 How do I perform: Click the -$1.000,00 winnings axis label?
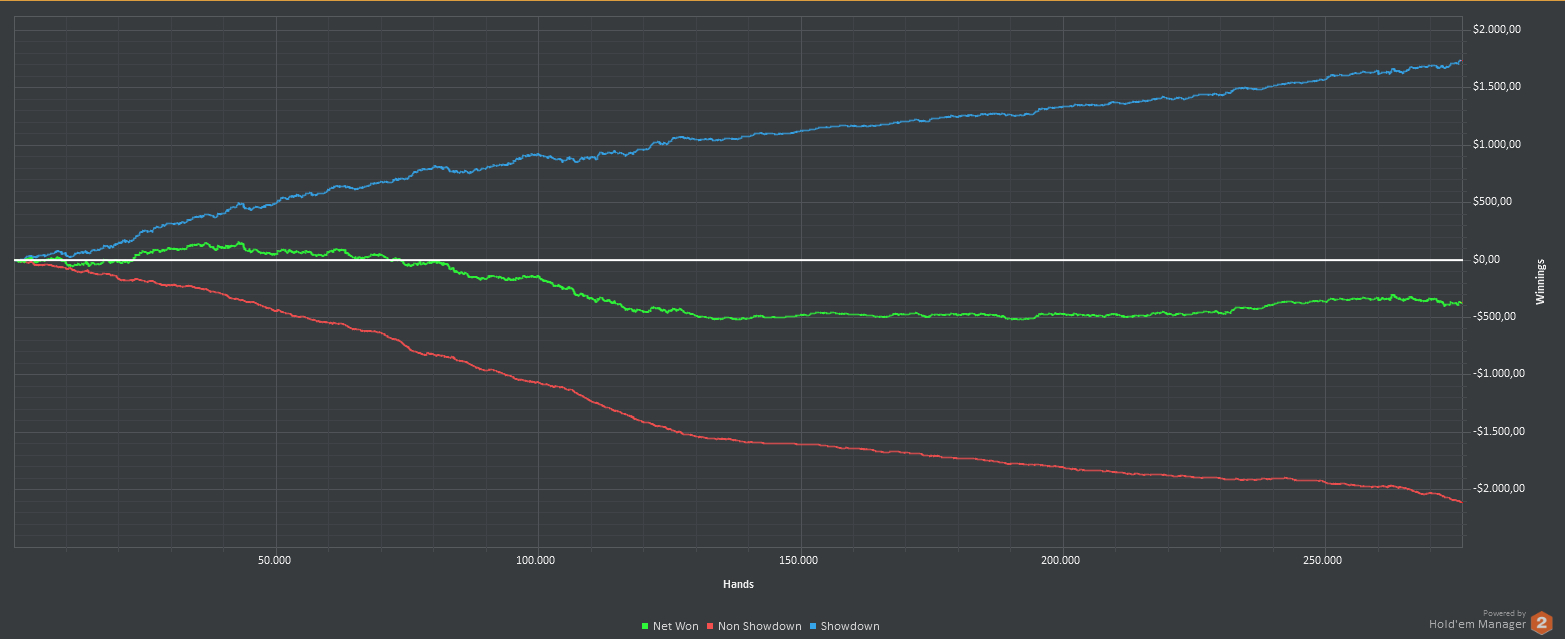1499,374
